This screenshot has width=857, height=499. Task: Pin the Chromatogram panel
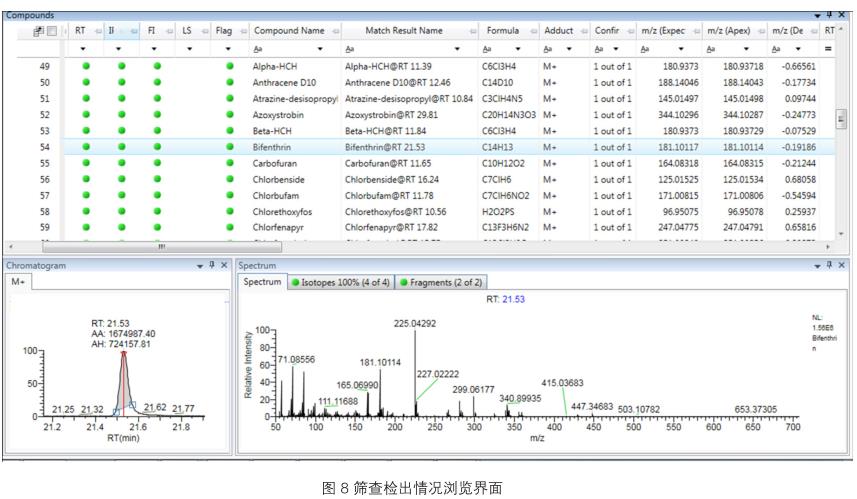coord(212,265)
